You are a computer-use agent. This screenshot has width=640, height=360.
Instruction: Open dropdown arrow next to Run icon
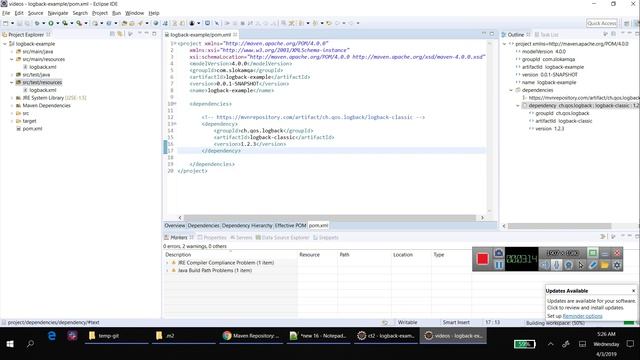coord(58,23)
